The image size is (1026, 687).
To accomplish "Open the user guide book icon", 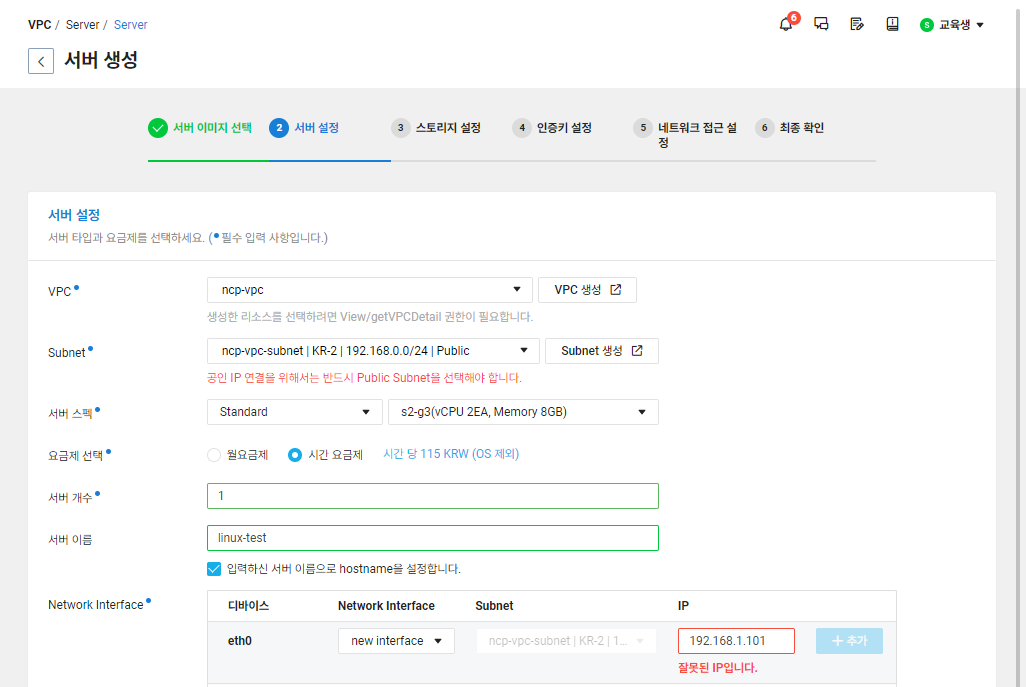I will (x=893, y=24).
